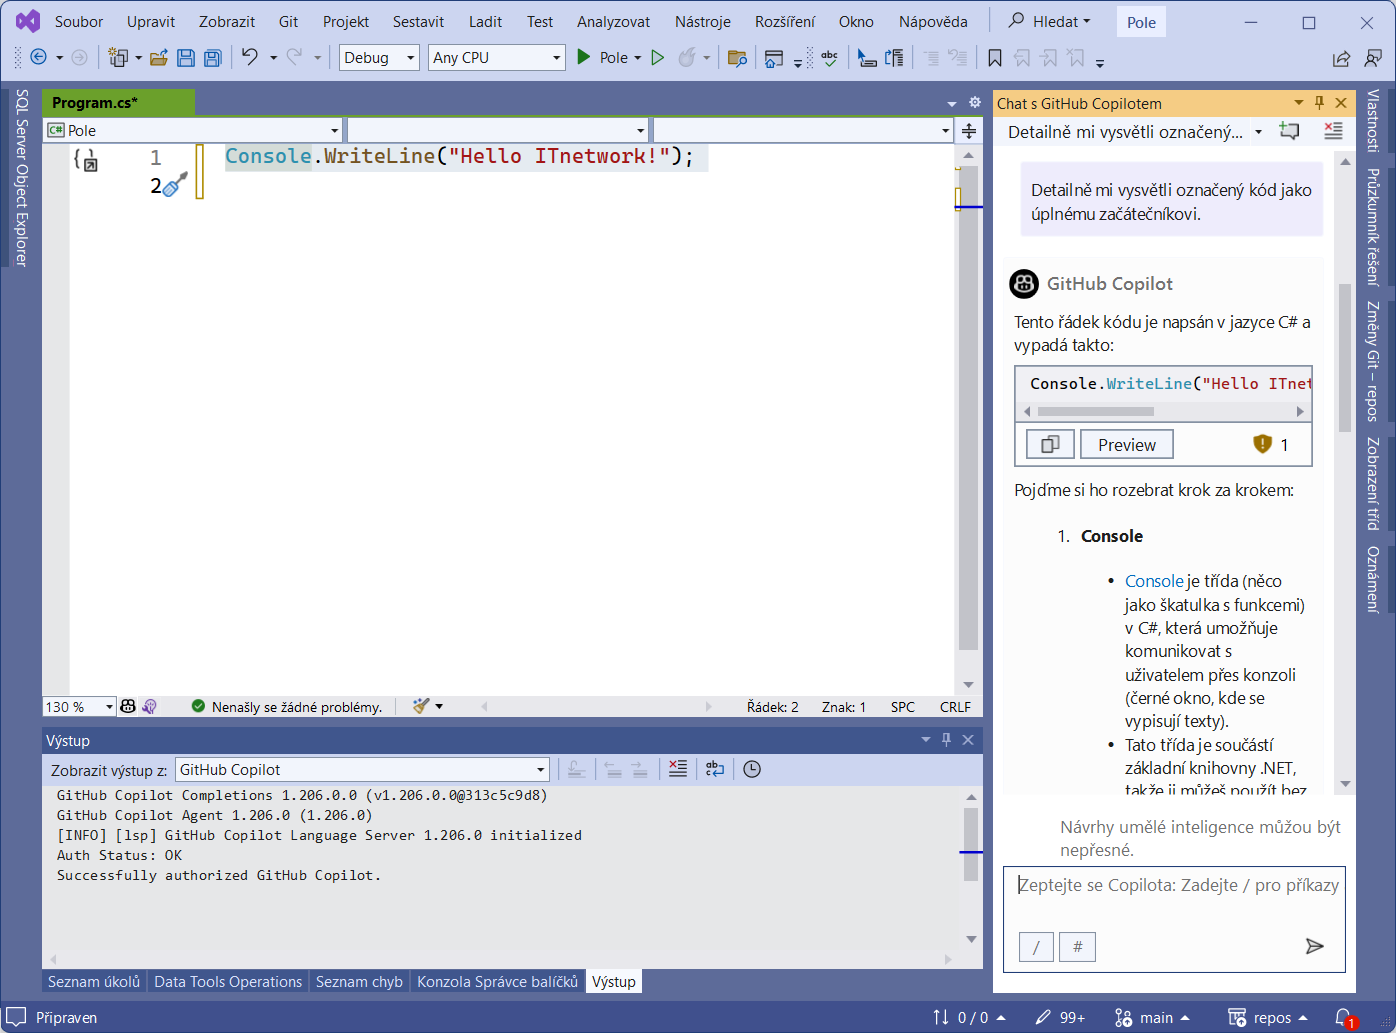This screenshot has width=1396, height=1033.
Task: Open the 130 % zoom level dropdown
Action: (x=79, y=706)
